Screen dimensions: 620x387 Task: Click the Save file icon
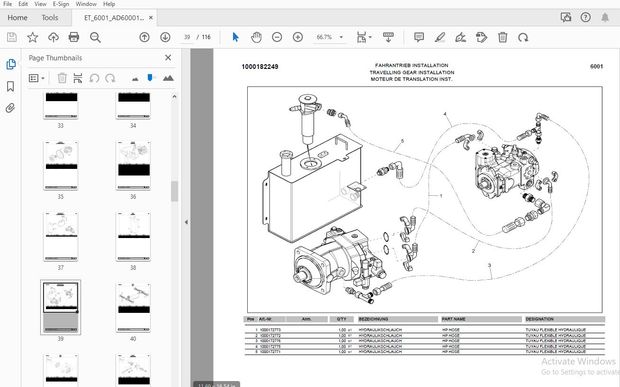[x=12, y=37]
